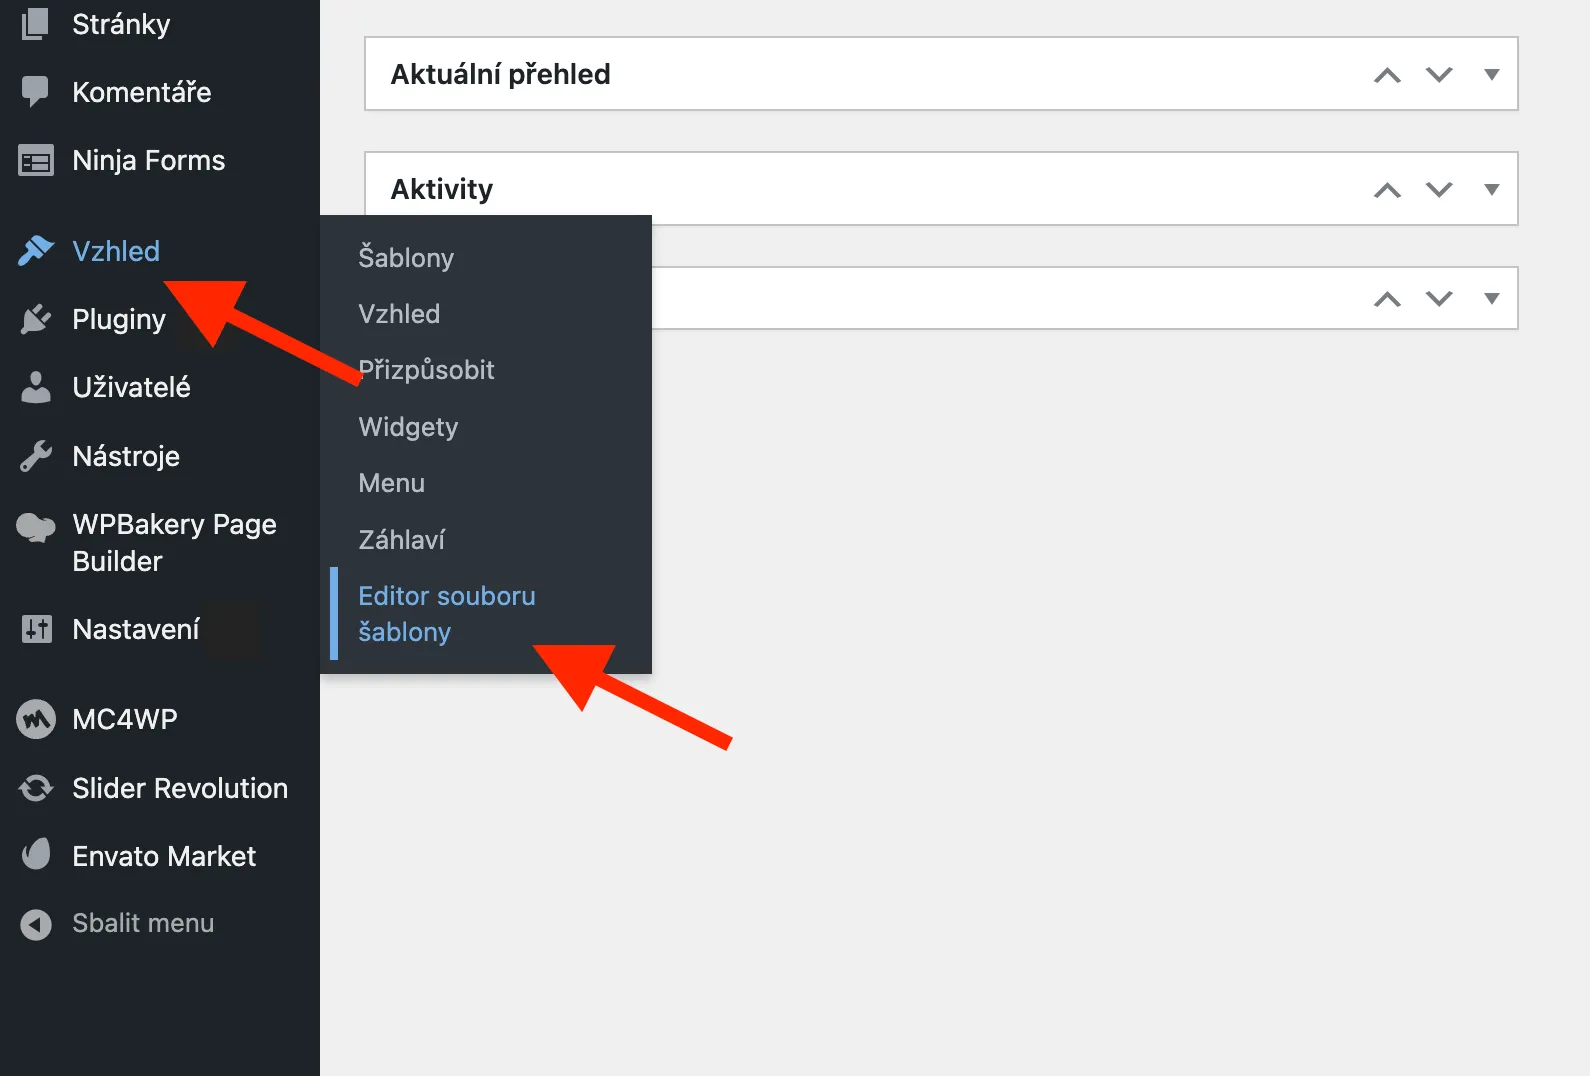Image resolution: width=1590 pixels, height=1076 pixels.
Task: Collapse the Aktuální přehled panel
Action: [1491, 73]
